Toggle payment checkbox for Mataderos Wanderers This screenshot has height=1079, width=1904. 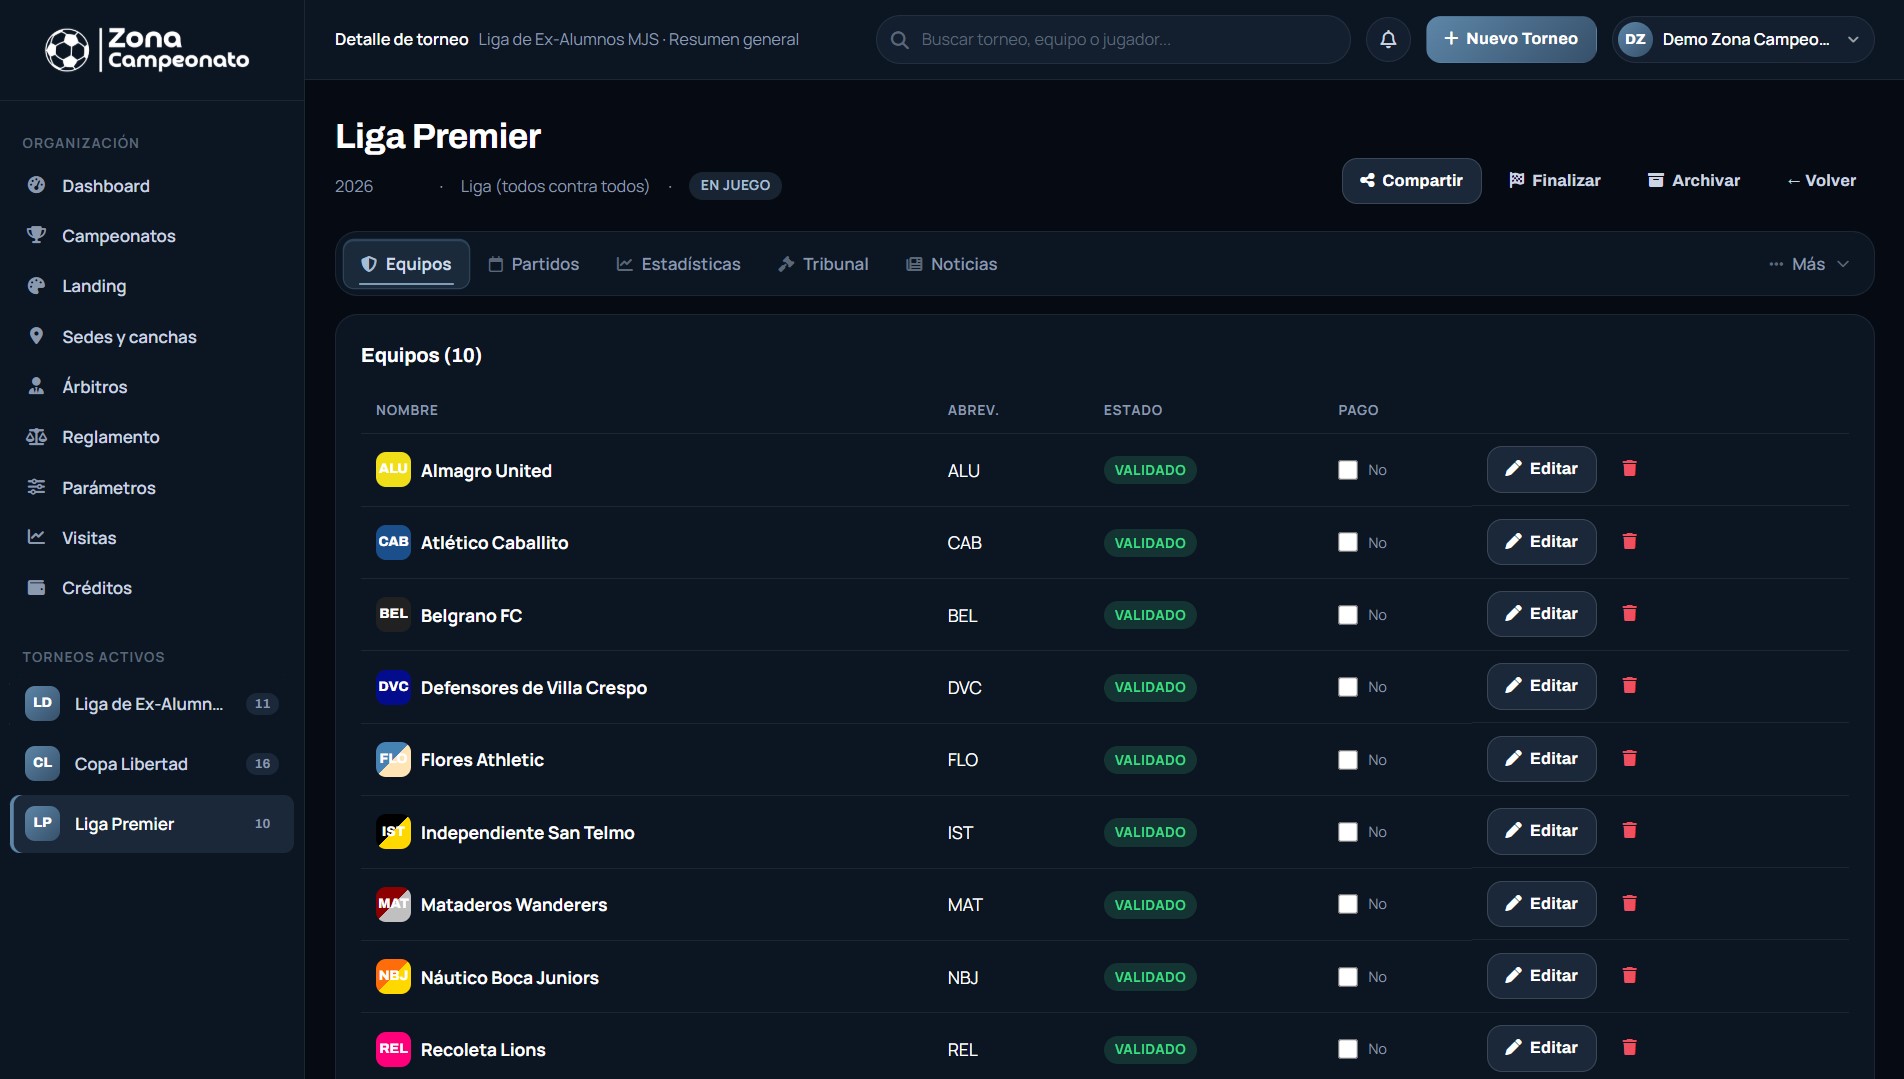point(1348,904)
